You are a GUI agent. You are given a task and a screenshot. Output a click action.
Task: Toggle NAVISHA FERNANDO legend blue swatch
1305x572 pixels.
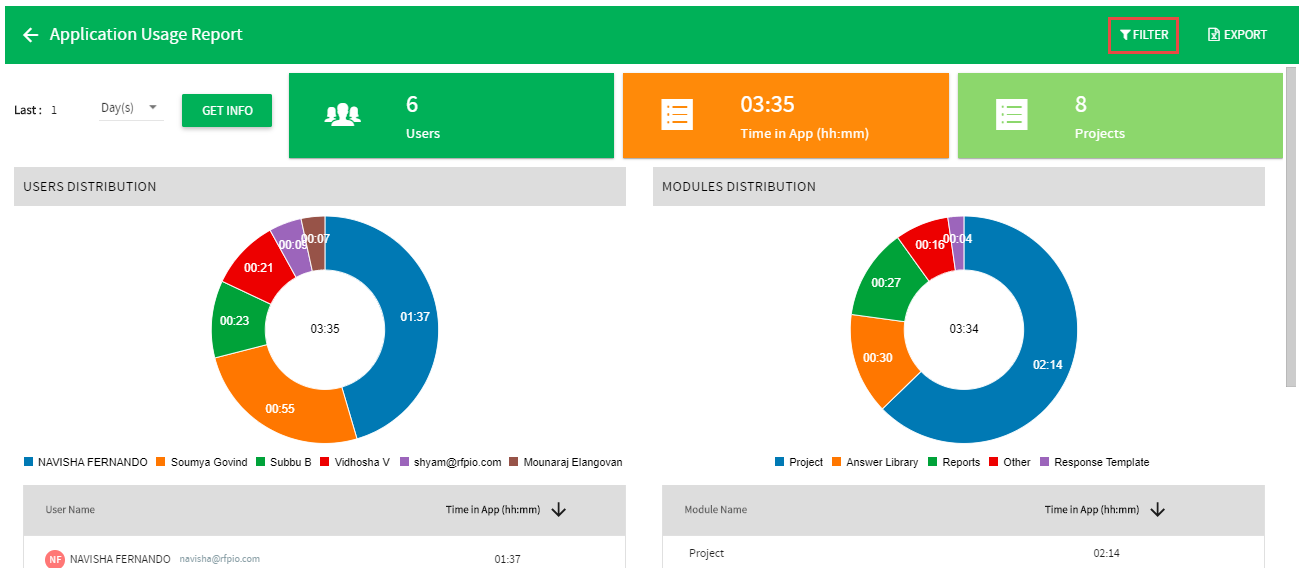pos(29,462)
